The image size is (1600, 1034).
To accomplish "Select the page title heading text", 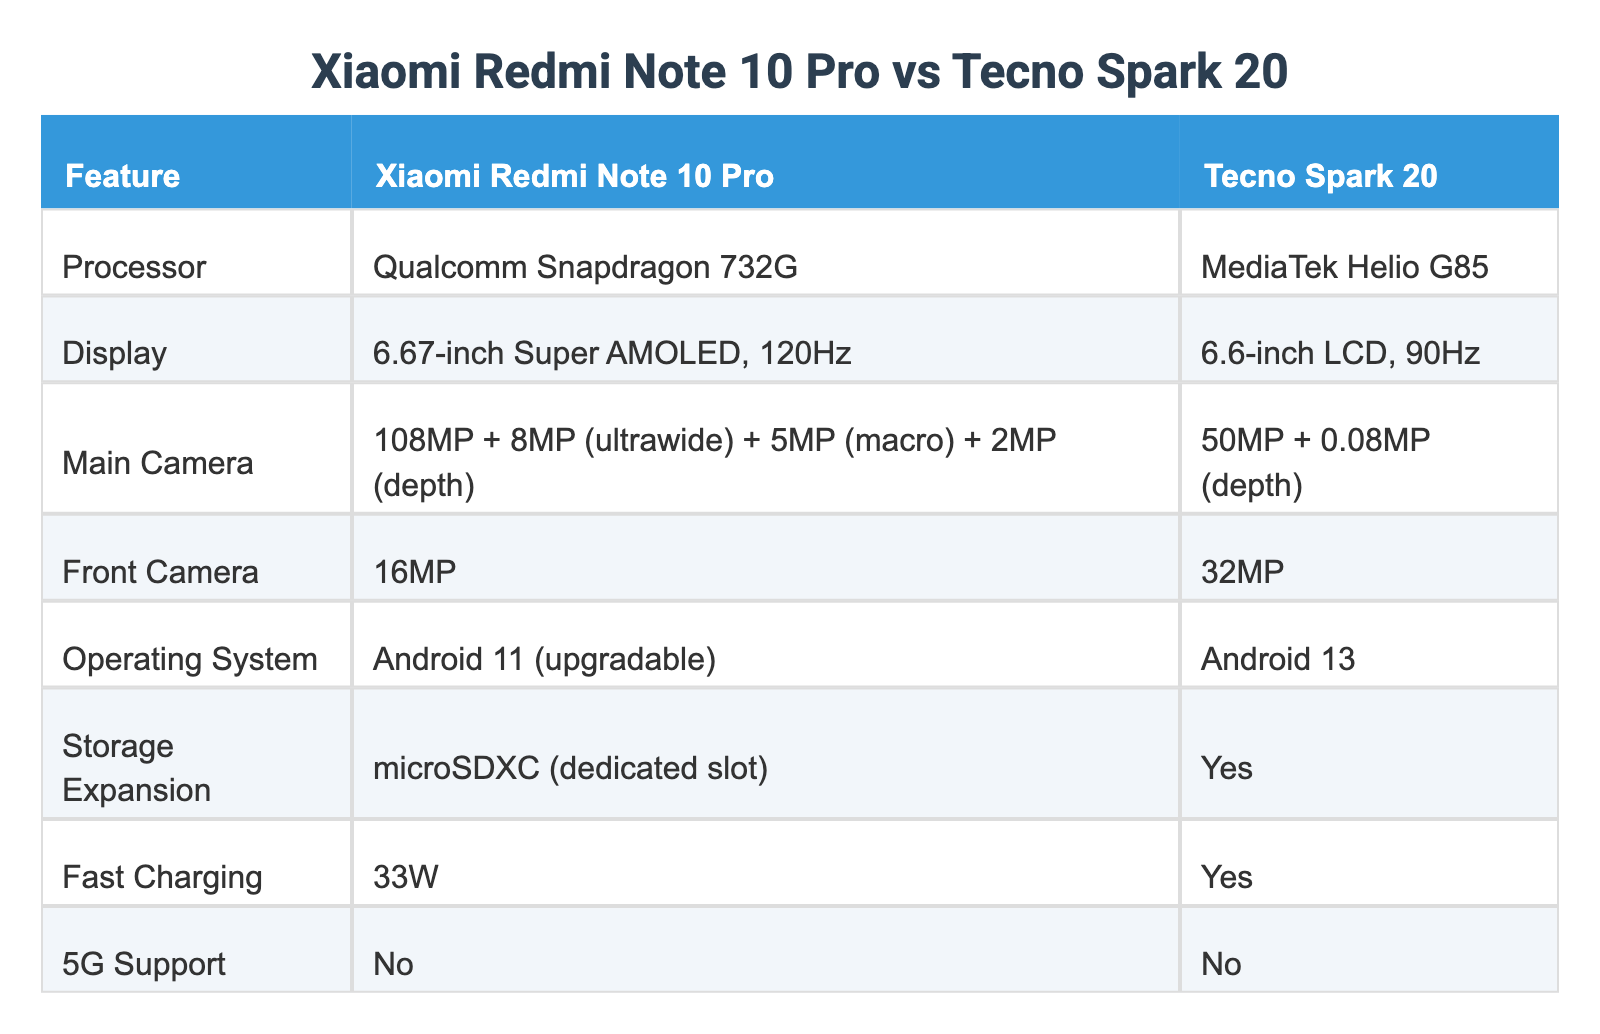I will pos(800,73).
